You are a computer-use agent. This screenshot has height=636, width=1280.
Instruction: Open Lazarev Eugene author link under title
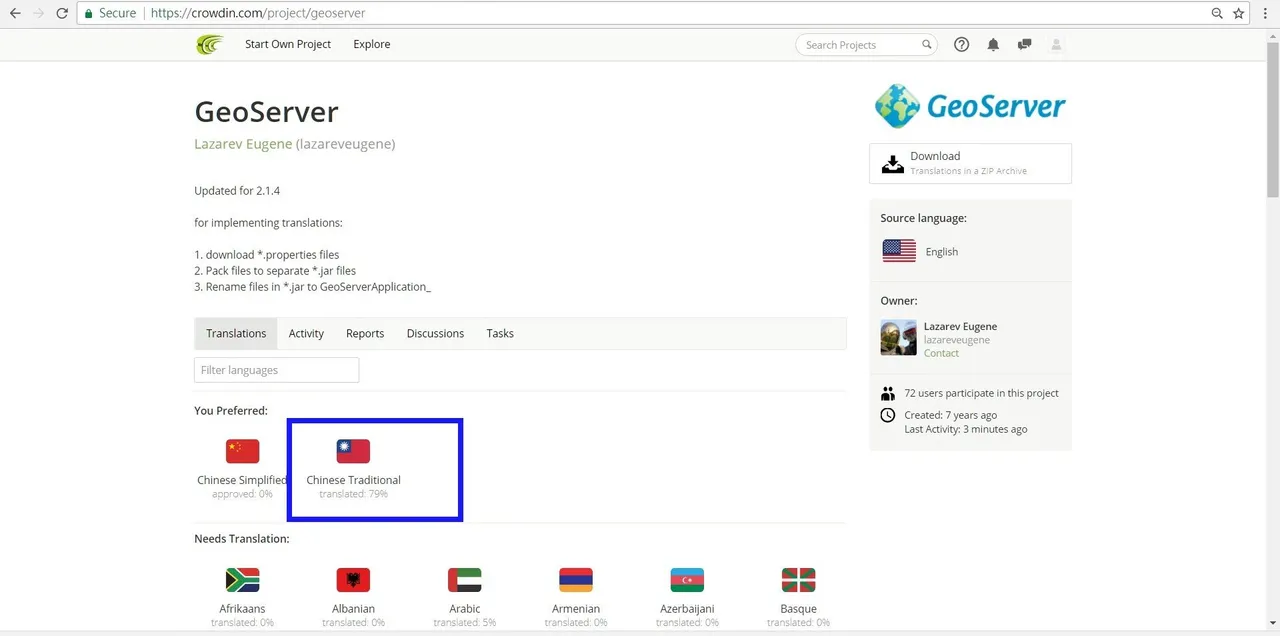click(243, 144)
